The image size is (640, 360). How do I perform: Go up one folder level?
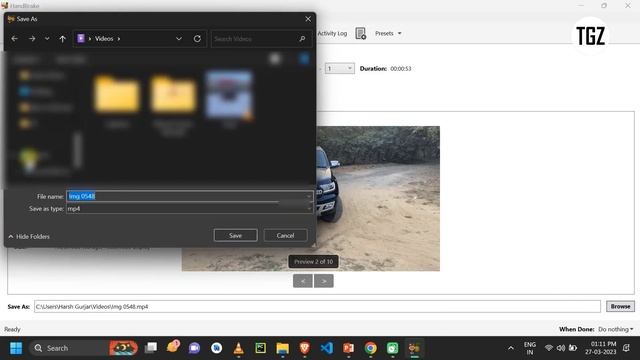point(62,39)
